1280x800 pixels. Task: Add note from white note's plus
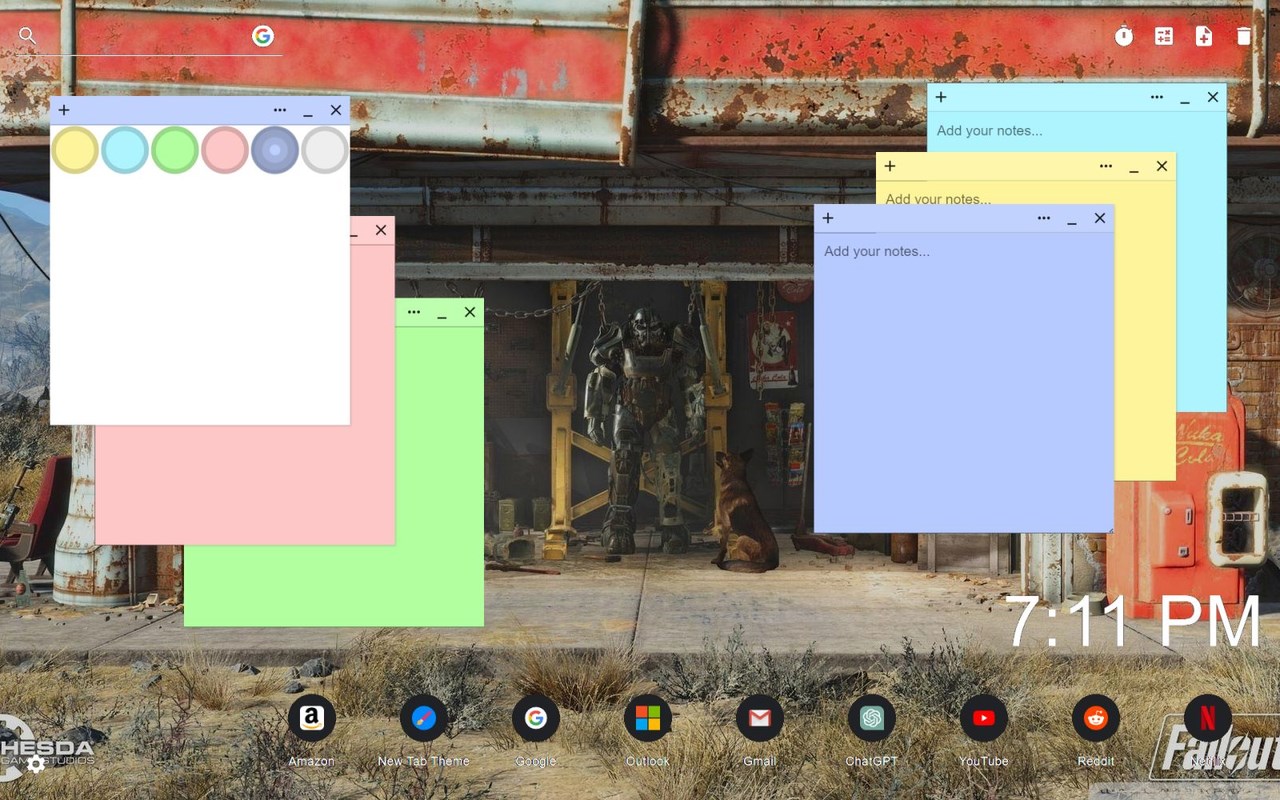(x=64, y=110)
